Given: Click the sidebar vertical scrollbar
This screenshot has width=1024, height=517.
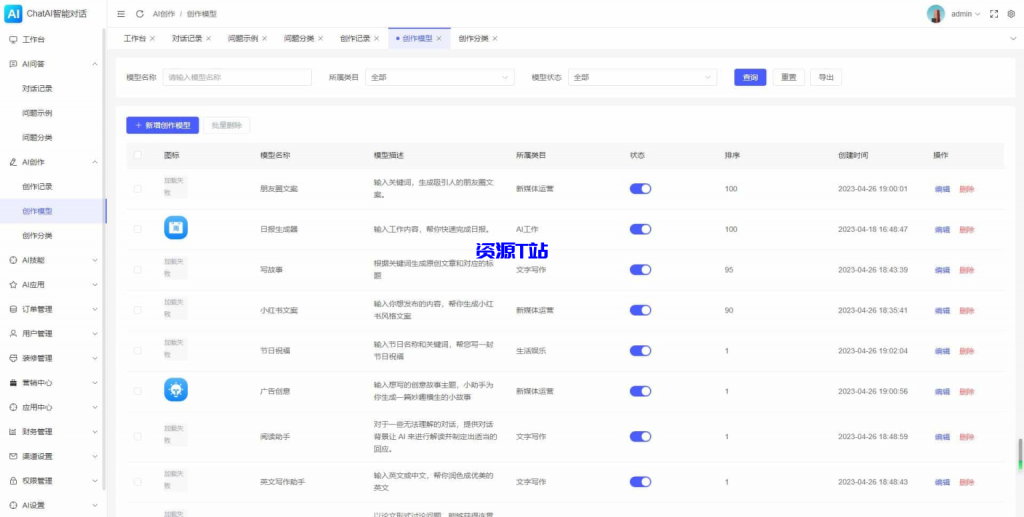Looking at the screenshot, I should 104,260.
